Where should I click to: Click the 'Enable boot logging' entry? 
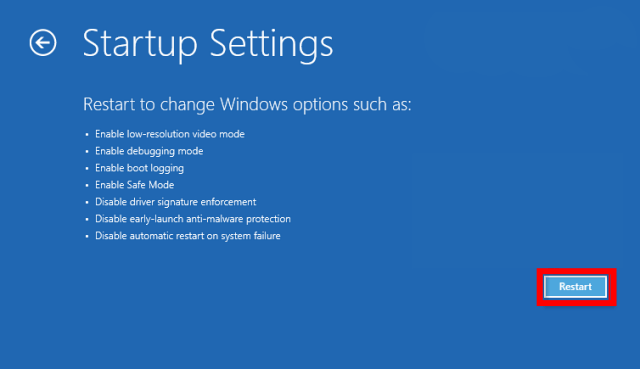[x=139, y=168]
